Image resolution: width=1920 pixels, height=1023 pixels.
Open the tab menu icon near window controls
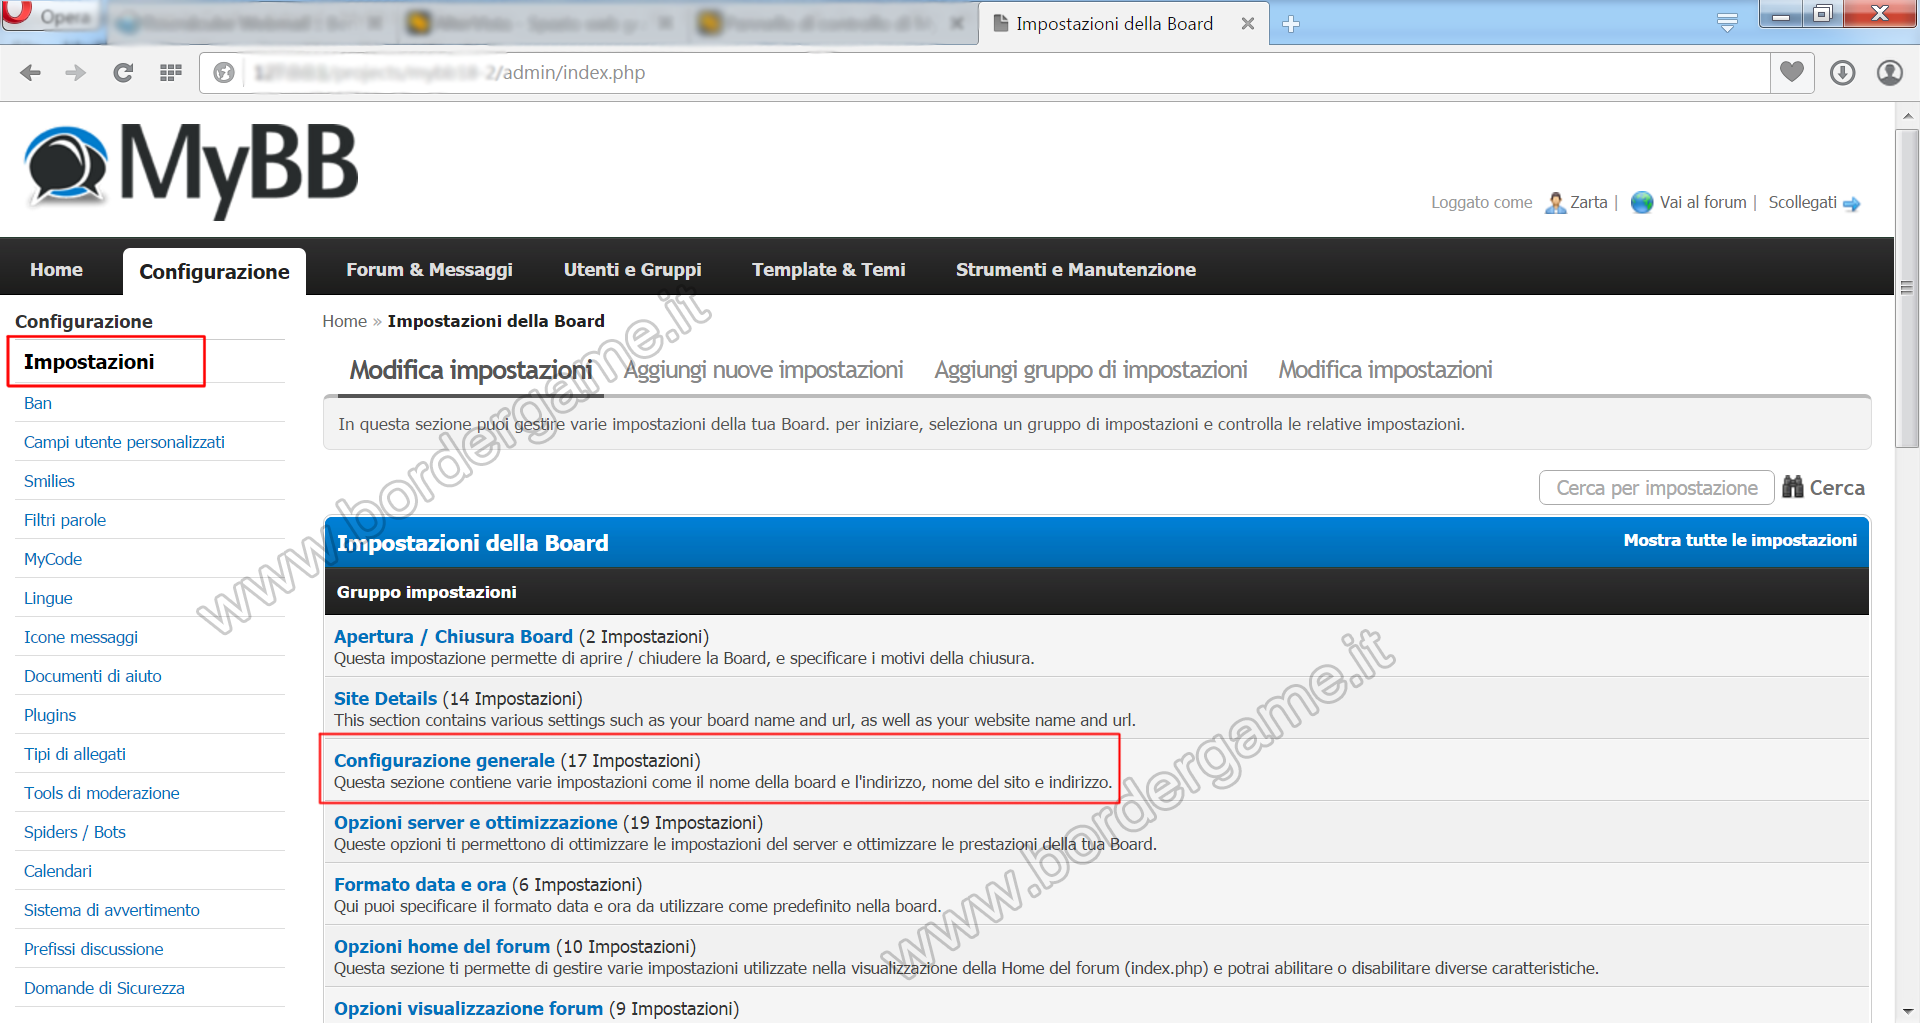(x=1727, y=23)
